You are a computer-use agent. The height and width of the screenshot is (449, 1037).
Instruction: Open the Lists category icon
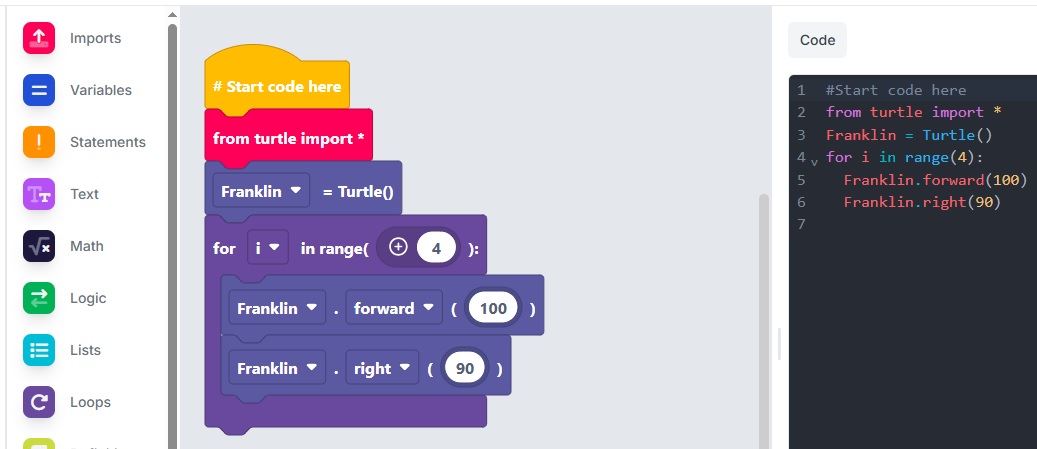[x=39, y=350]
